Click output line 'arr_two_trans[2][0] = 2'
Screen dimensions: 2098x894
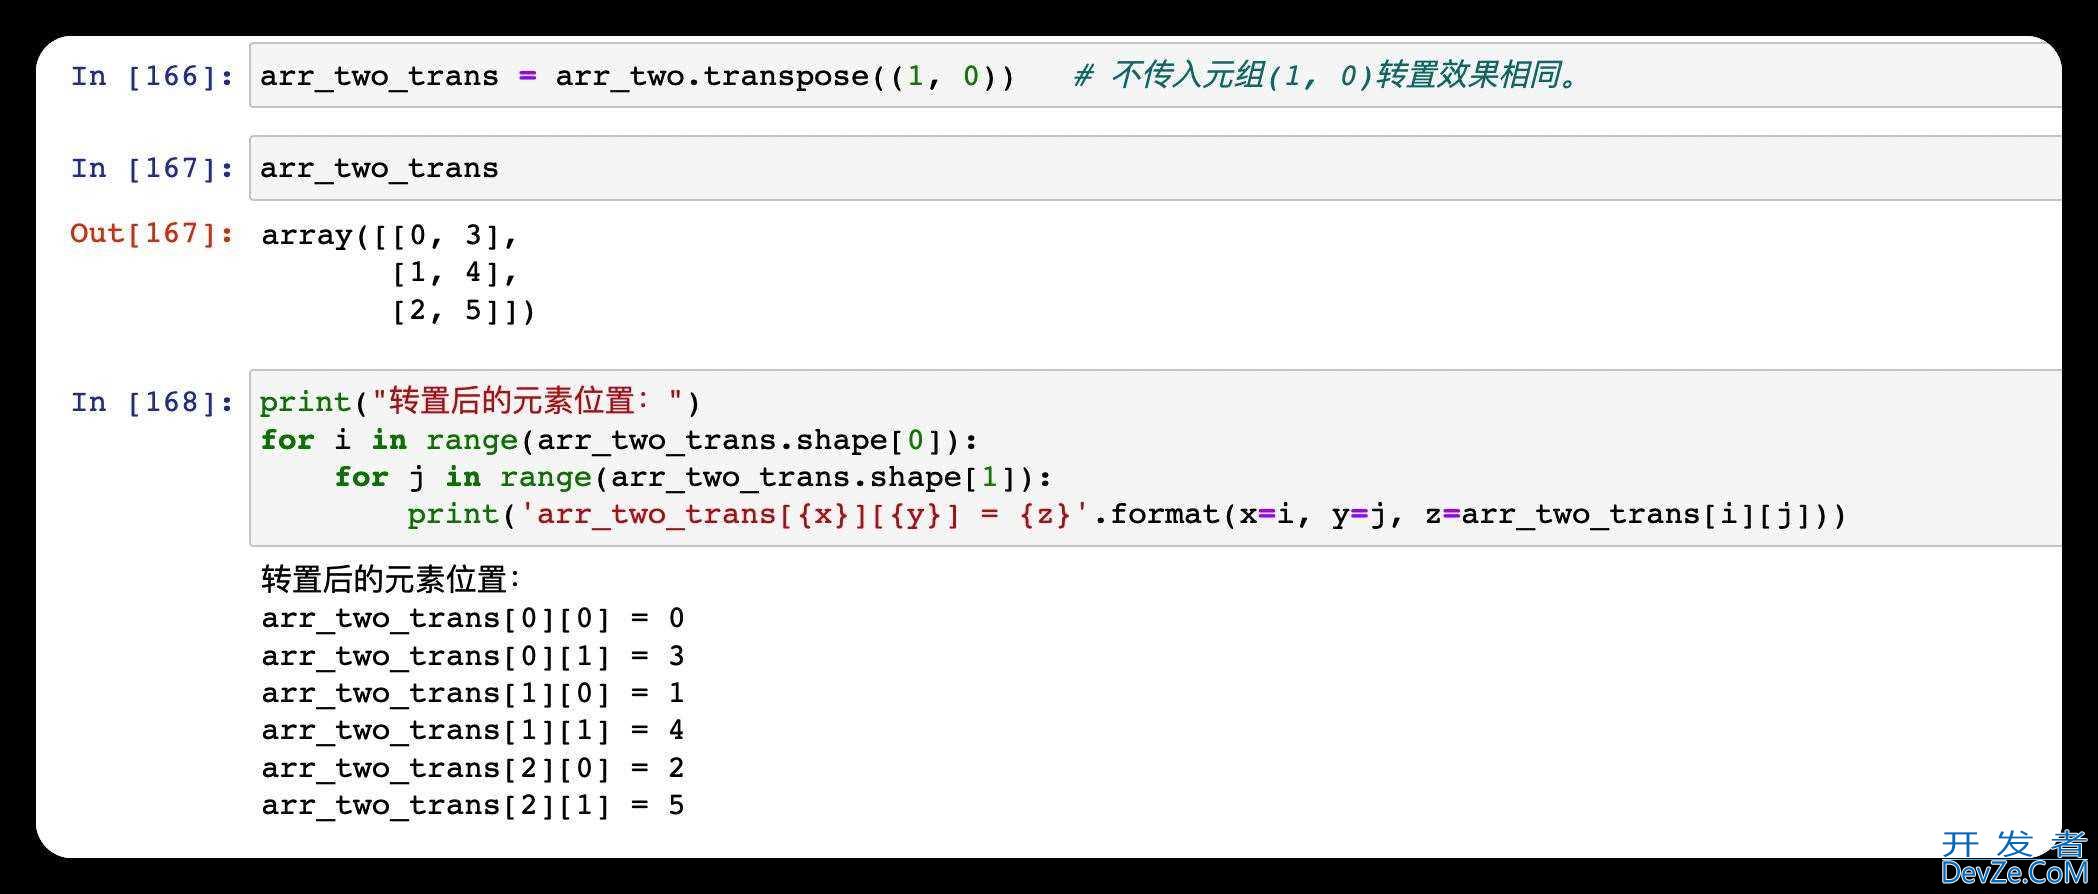pos(473,768)
